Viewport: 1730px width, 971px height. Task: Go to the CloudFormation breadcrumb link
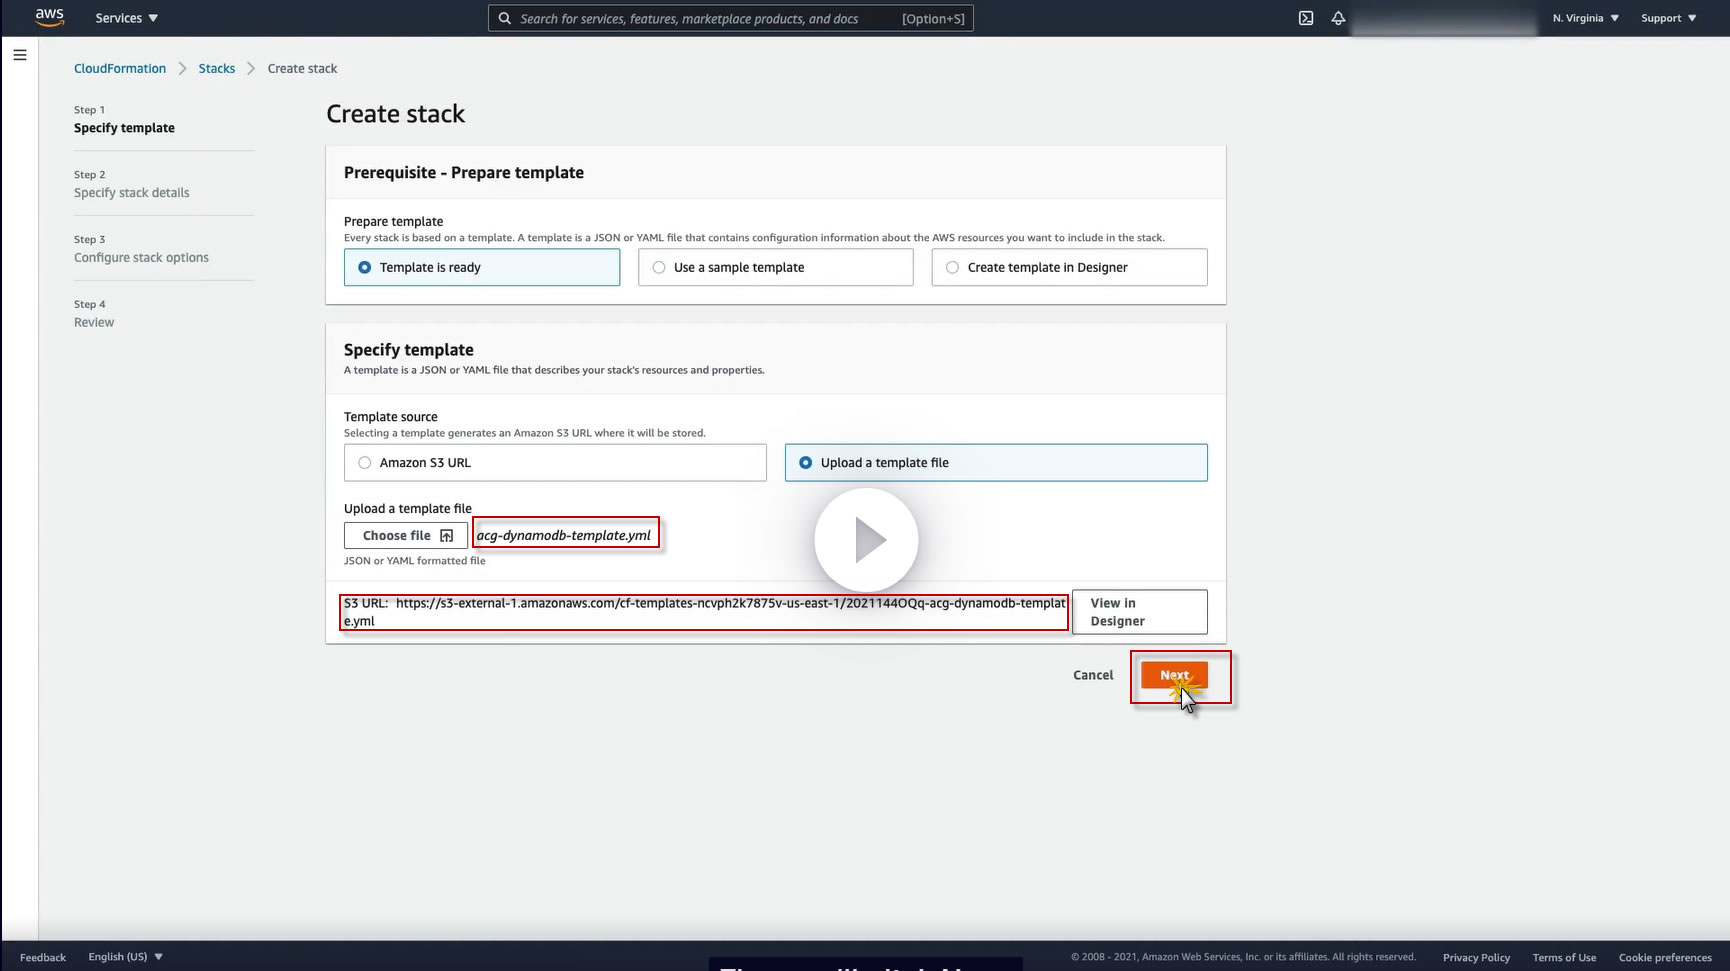[120, 68]
